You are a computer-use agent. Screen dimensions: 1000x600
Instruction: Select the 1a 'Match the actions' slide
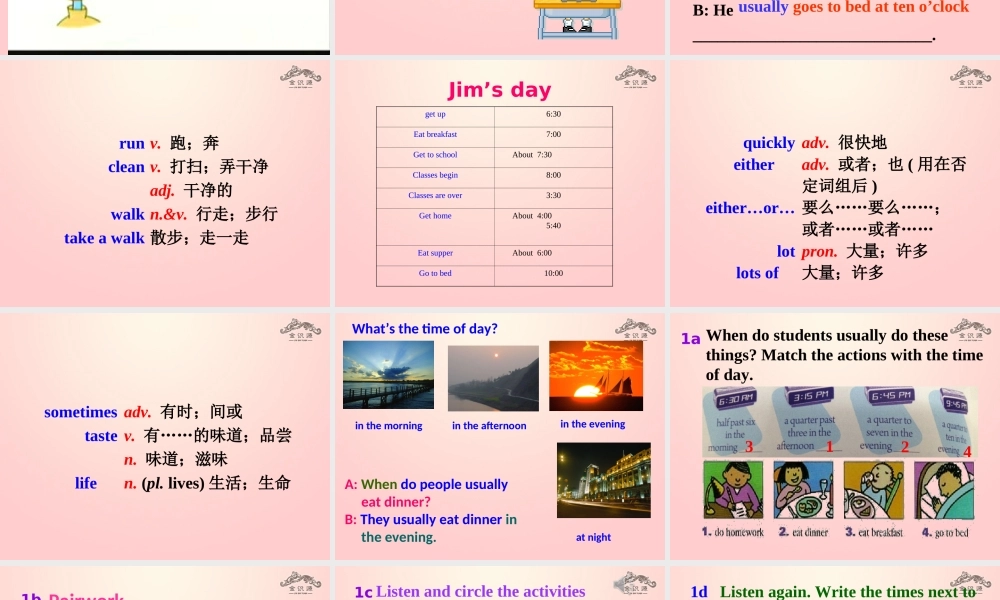coord(835,436)
